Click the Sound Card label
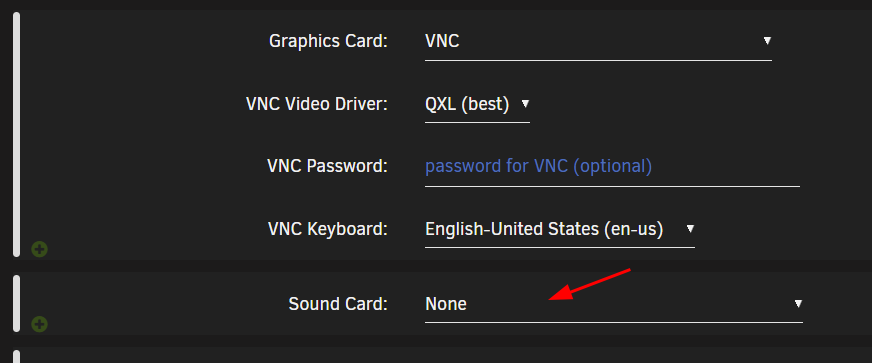The image size is (872, 363). pyautogui.click(x=338, y=304)
